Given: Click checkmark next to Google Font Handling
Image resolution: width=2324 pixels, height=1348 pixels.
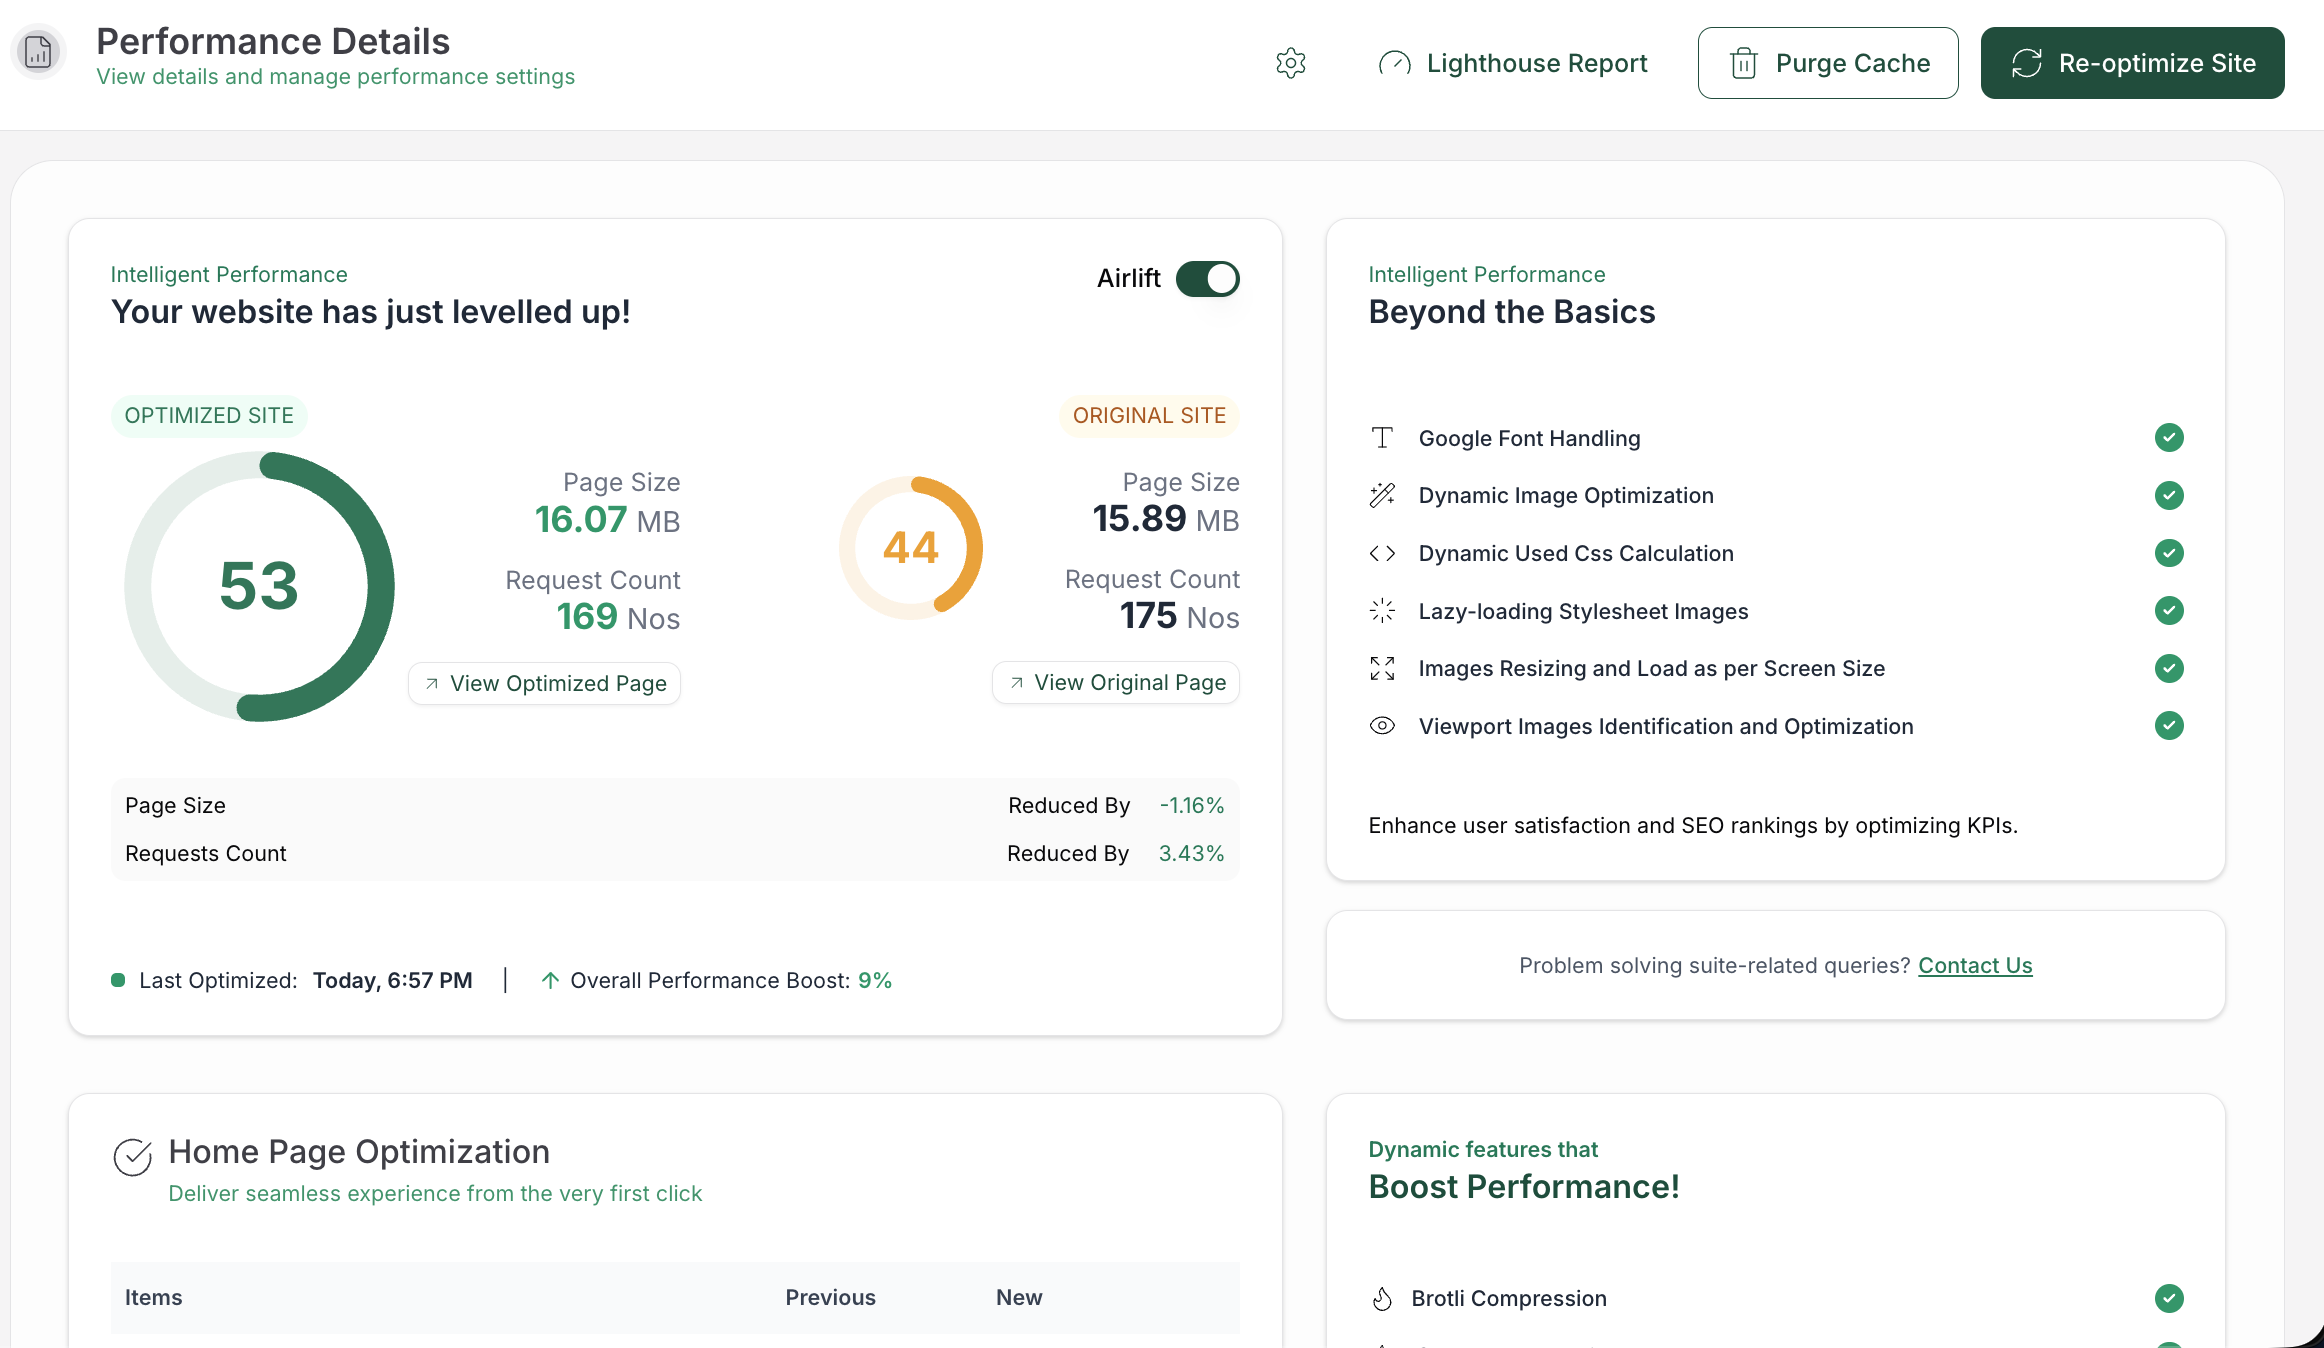Looking at the screenshot, I should point(2169,438).
